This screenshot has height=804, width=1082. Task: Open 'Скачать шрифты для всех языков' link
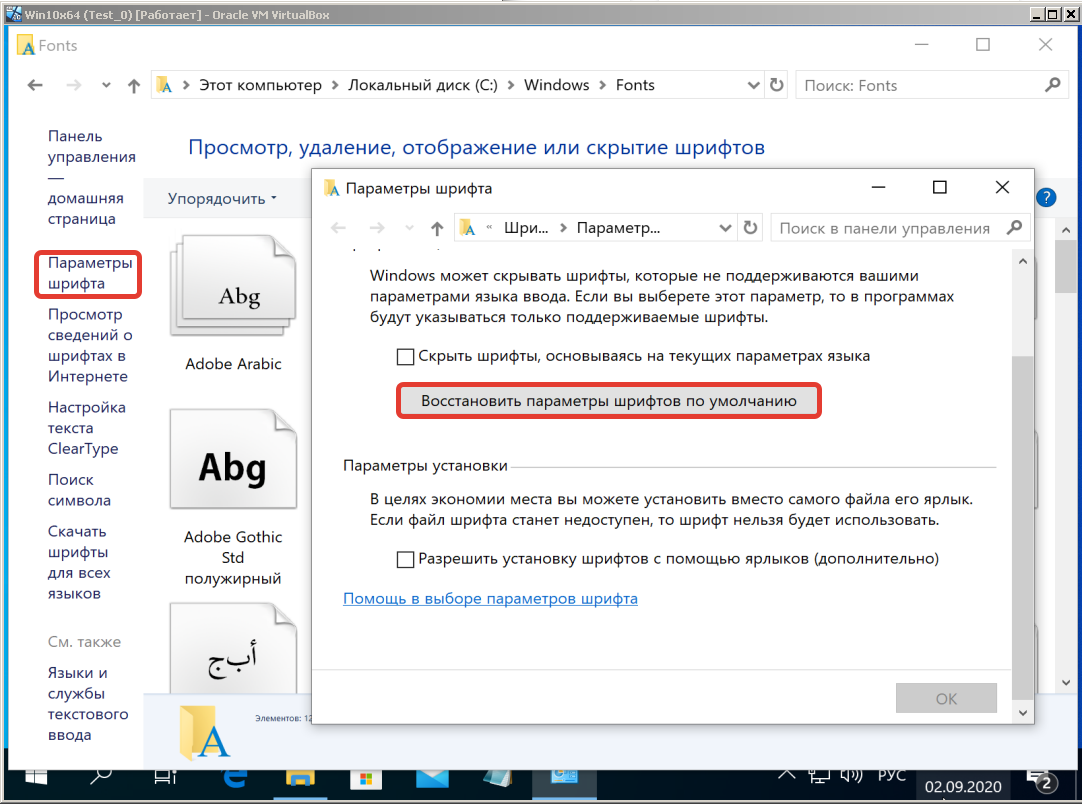tap(79, 562)
